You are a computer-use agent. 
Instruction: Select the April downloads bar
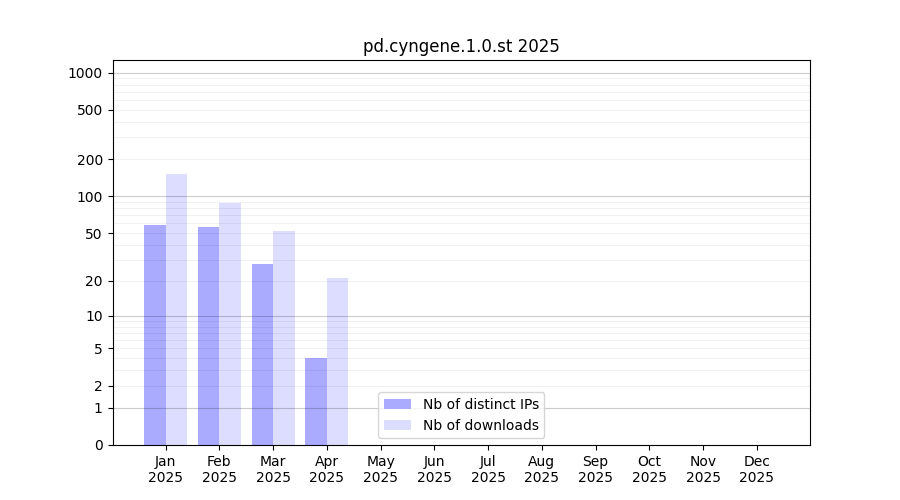[337, 361]
